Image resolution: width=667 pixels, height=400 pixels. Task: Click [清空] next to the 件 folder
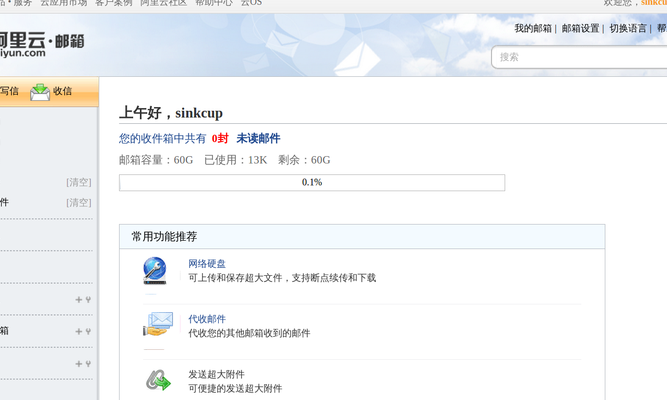[x=79, y=203]
